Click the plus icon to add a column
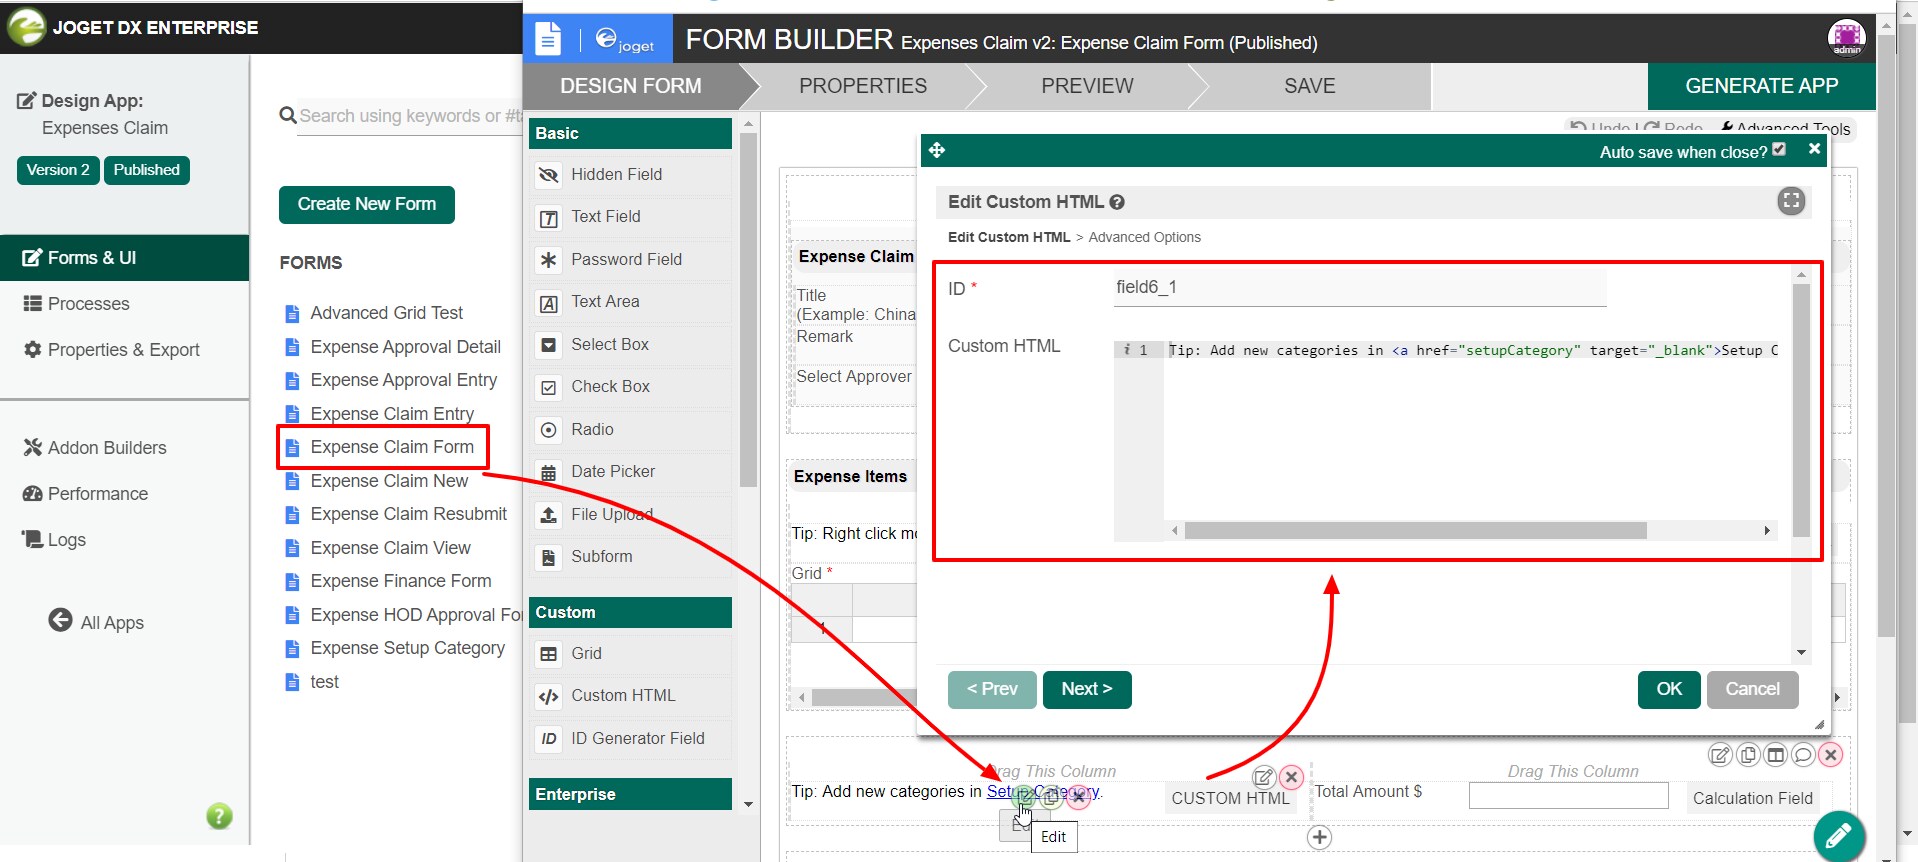 [x=1320, y=837]
